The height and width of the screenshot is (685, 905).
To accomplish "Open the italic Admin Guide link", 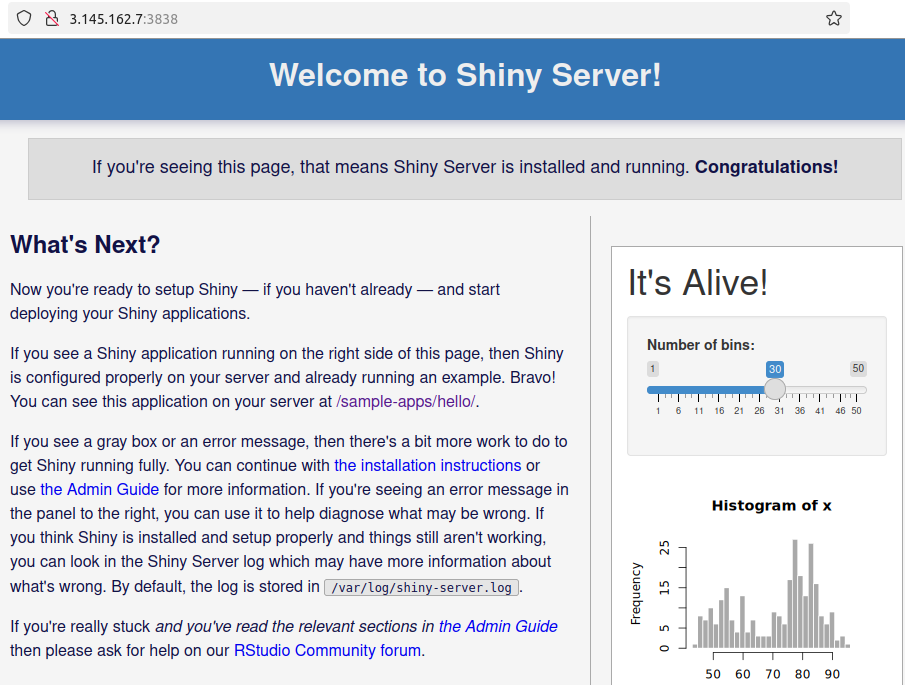I will point(498,627).
